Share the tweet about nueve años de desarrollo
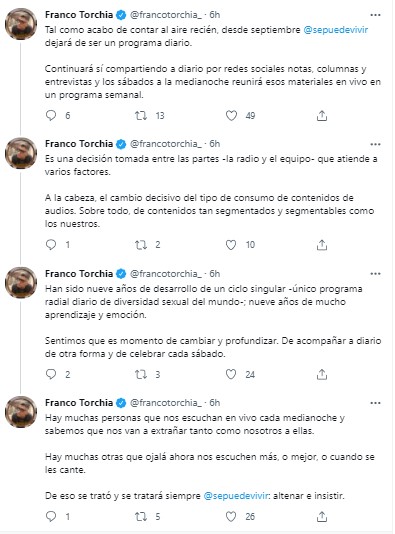Screen dimensions: 395x534 322,374
